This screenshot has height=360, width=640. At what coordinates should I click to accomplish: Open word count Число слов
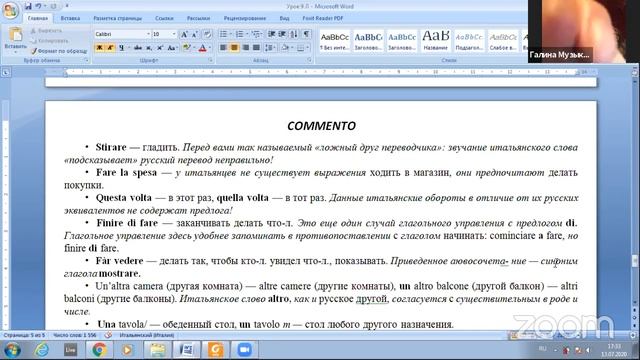pos(75,335)
